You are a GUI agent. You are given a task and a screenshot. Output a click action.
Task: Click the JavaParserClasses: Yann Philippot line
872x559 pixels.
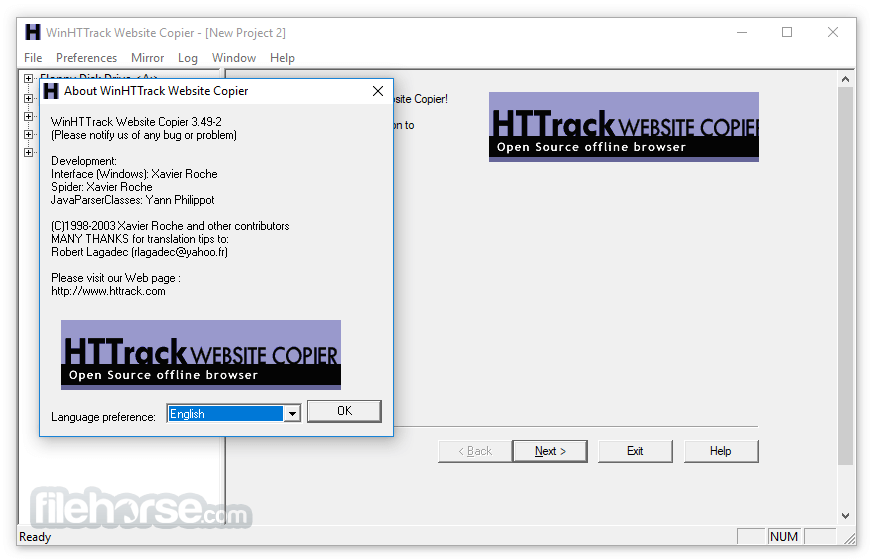(132, 200)
